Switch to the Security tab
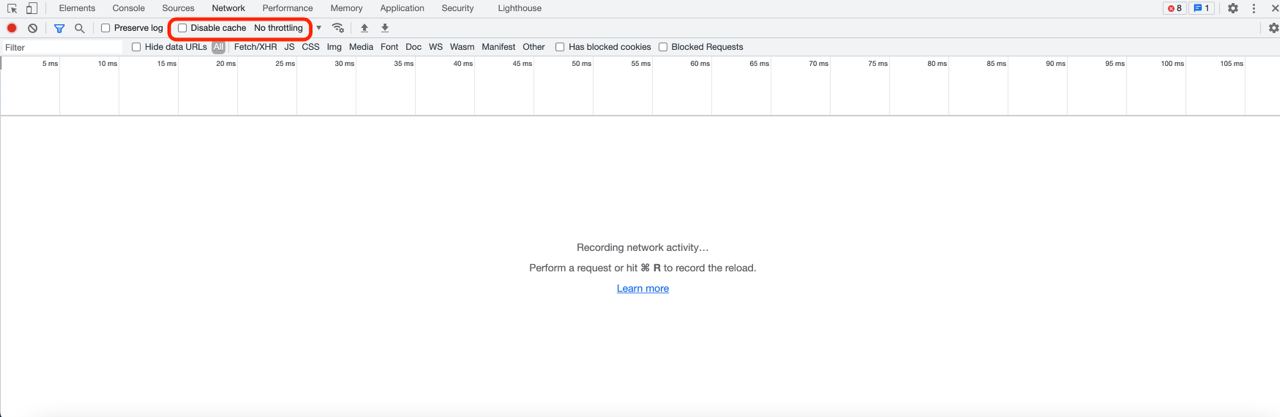Screen dimensions: 1280x417 pyautogui.click(x=458, y=8)
